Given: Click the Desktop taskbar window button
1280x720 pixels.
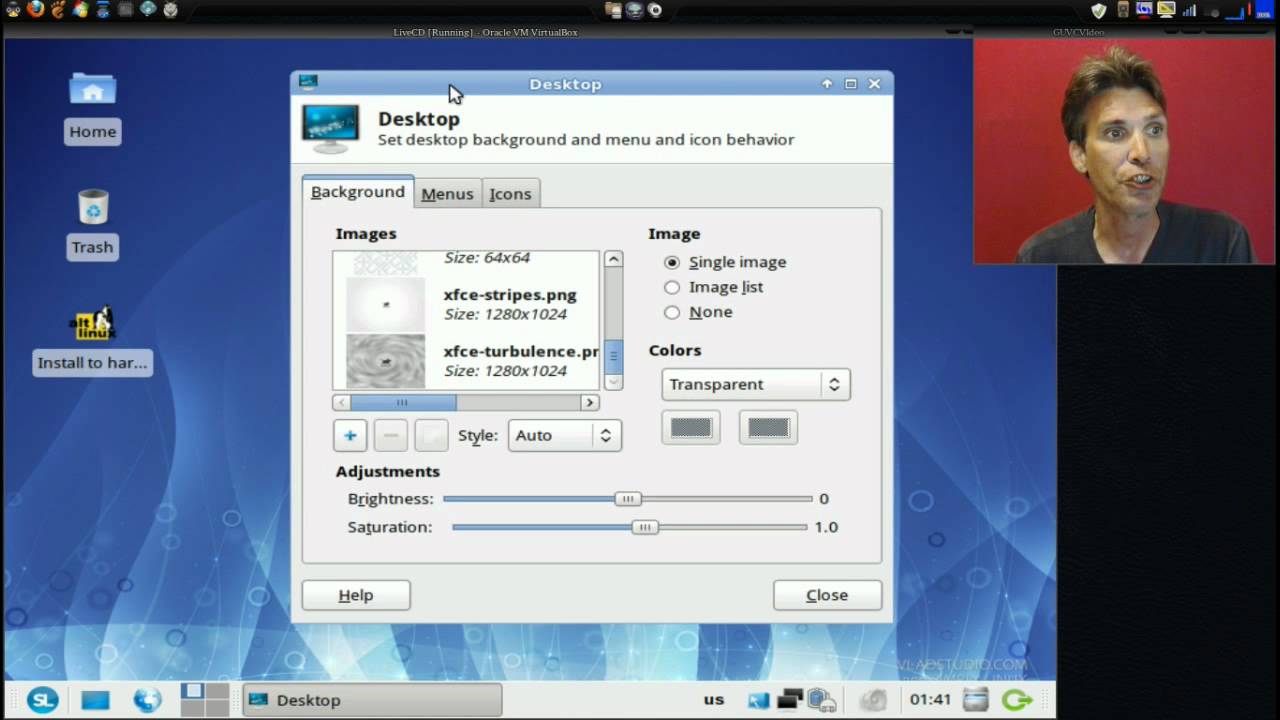Looking at the screenshot, I should point(372,700).
